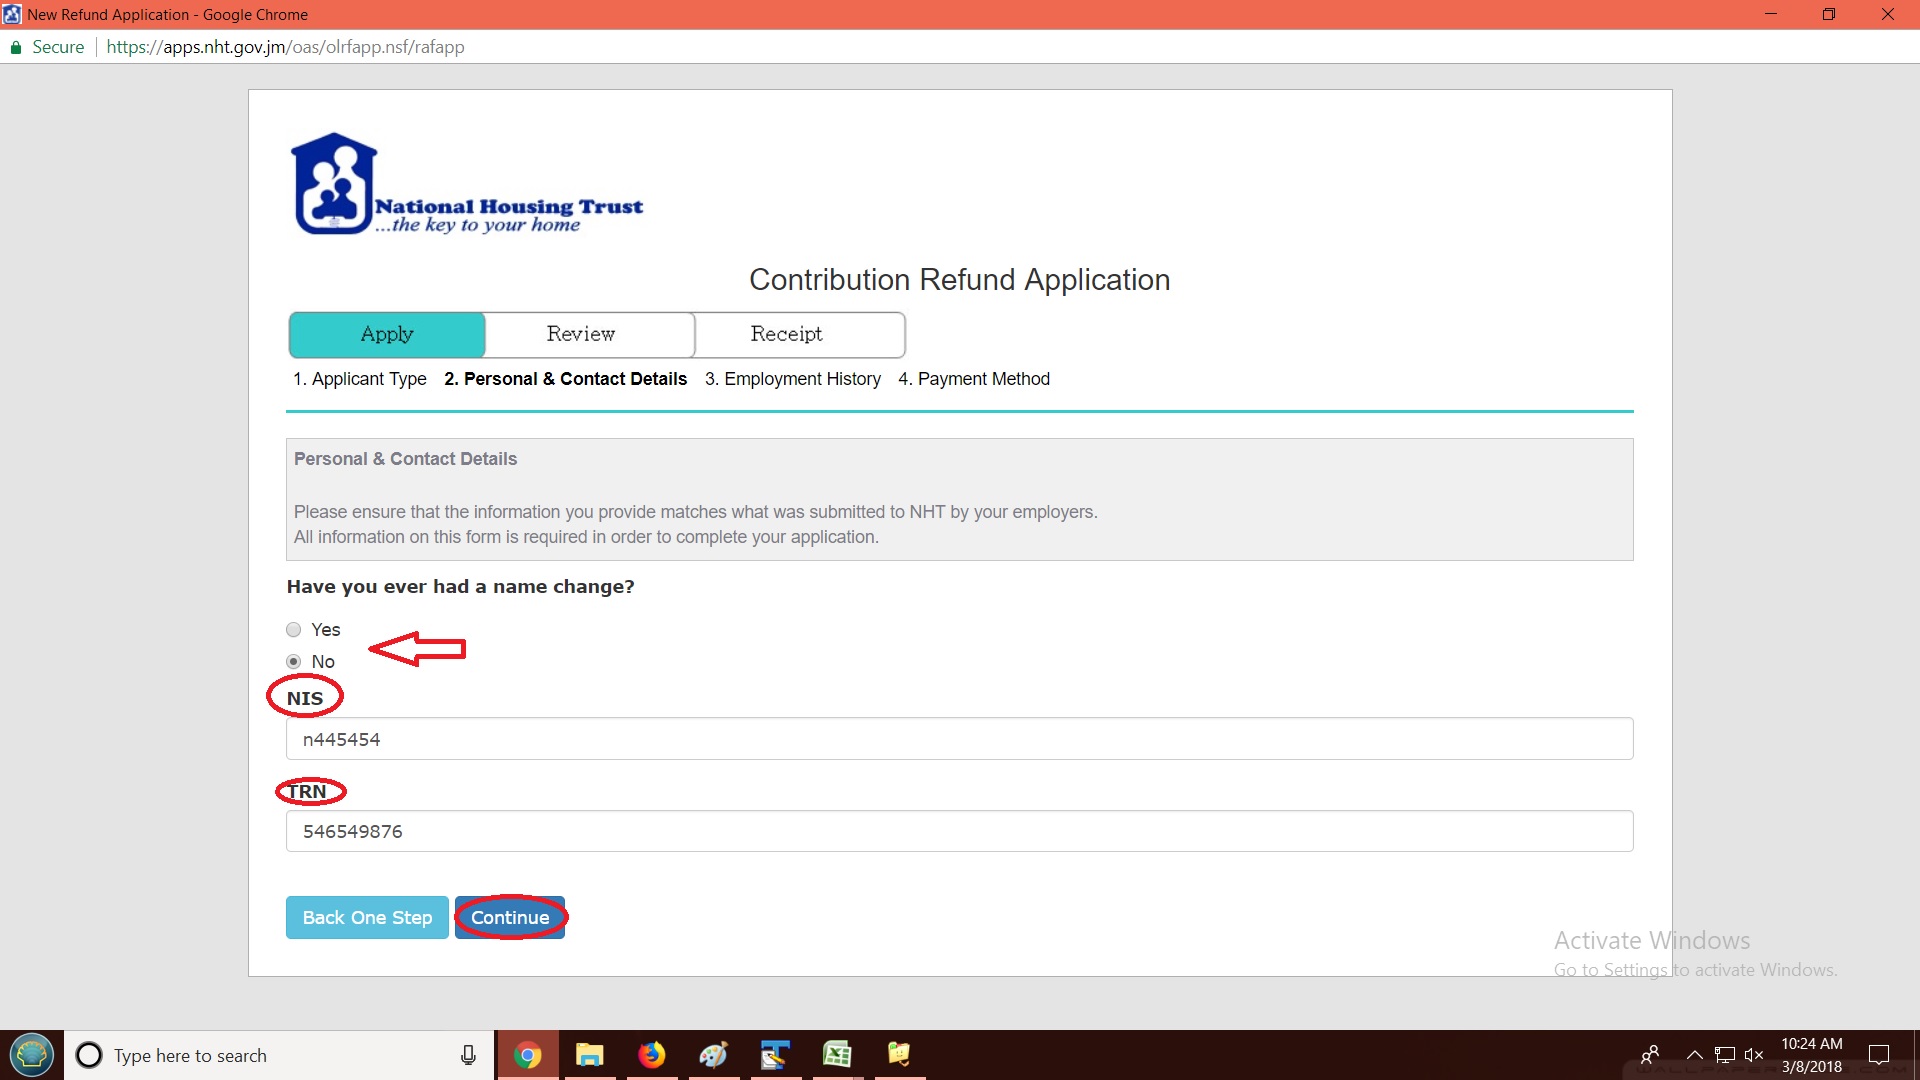
Task: Launch Firefox from the taskbar
Action: 652,1055
